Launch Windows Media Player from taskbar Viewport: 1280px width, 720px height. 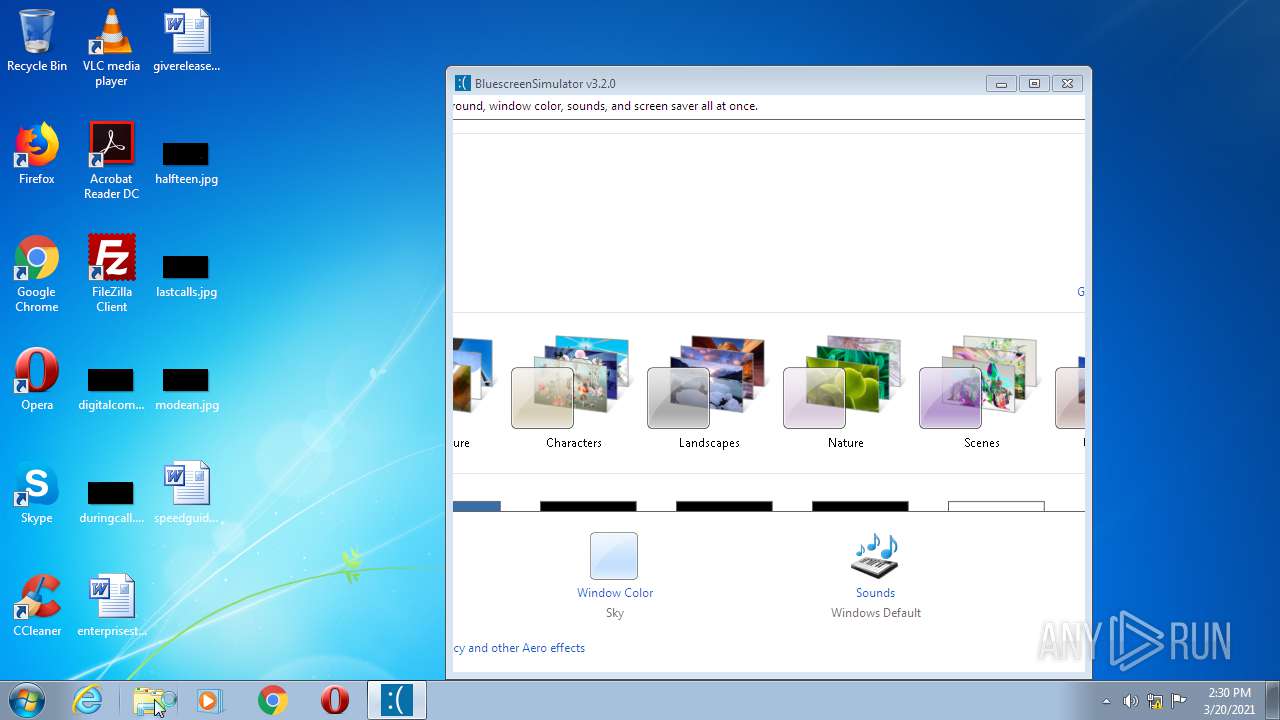click(x=211, y=700)
